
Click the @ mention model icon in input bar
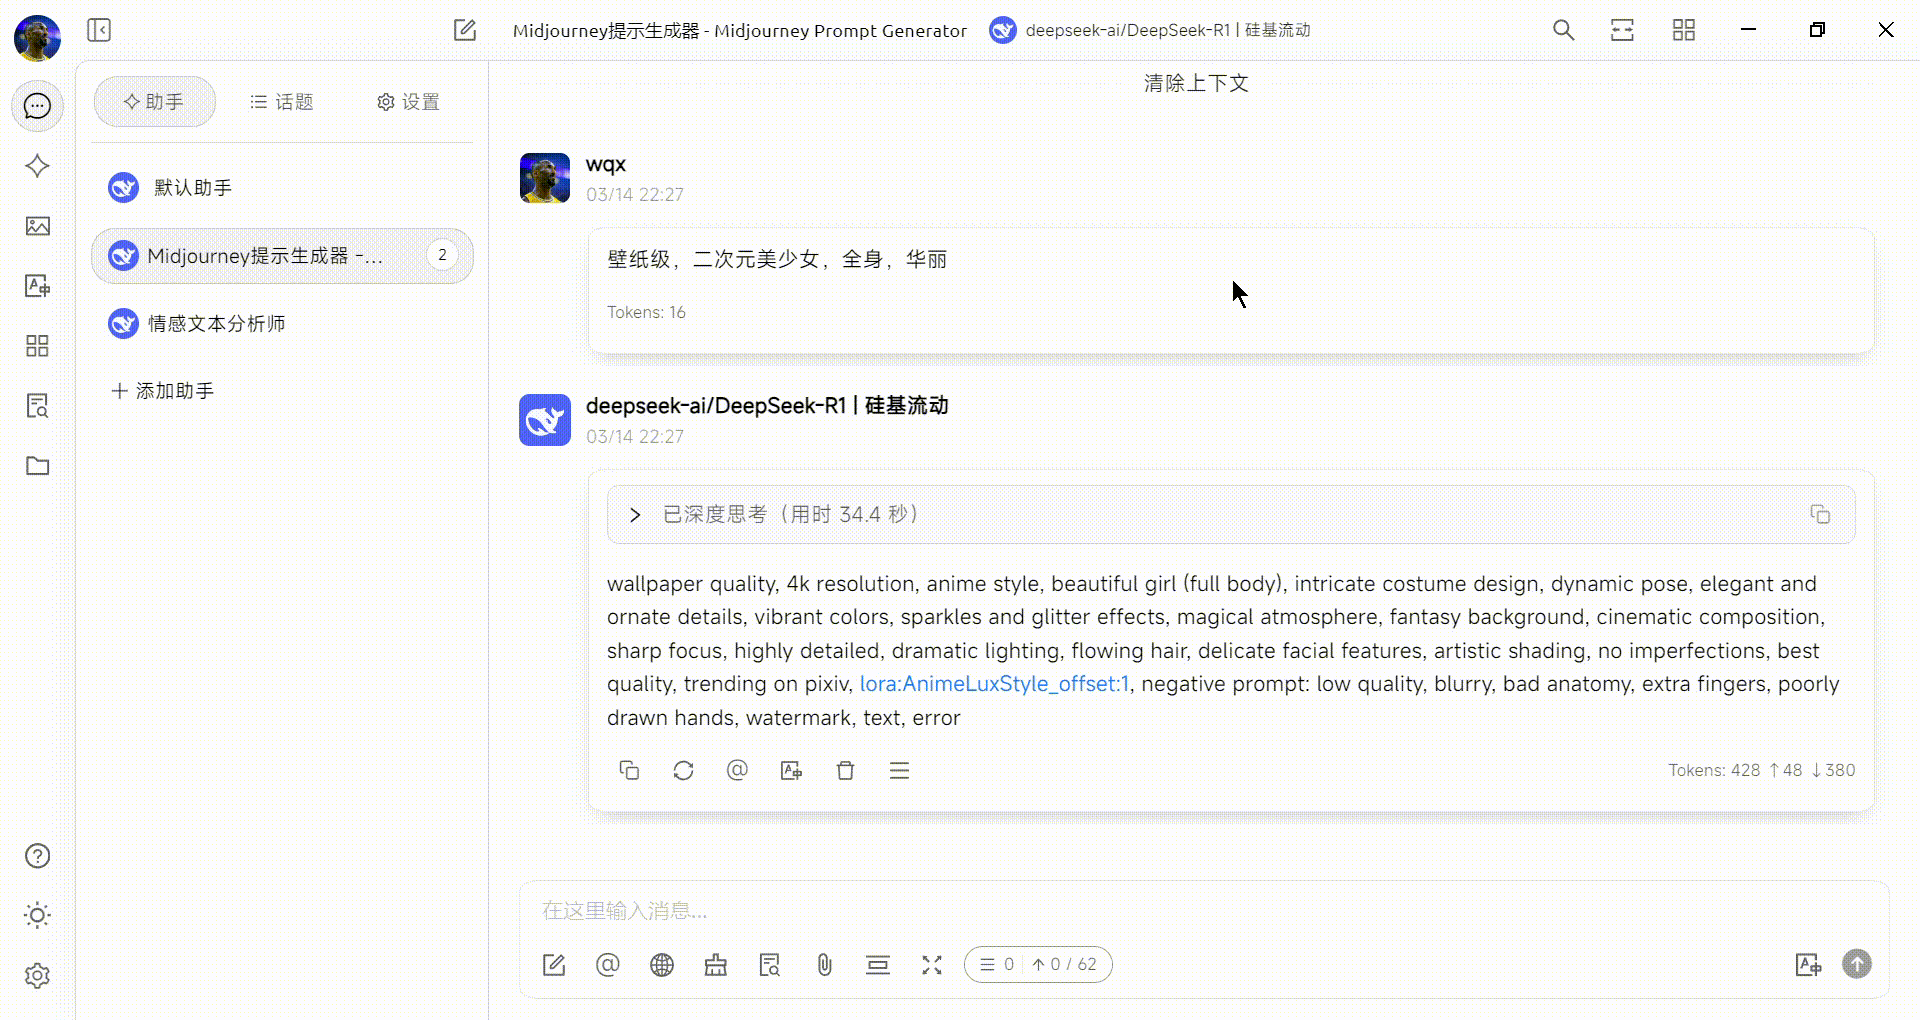click(608, 965)
